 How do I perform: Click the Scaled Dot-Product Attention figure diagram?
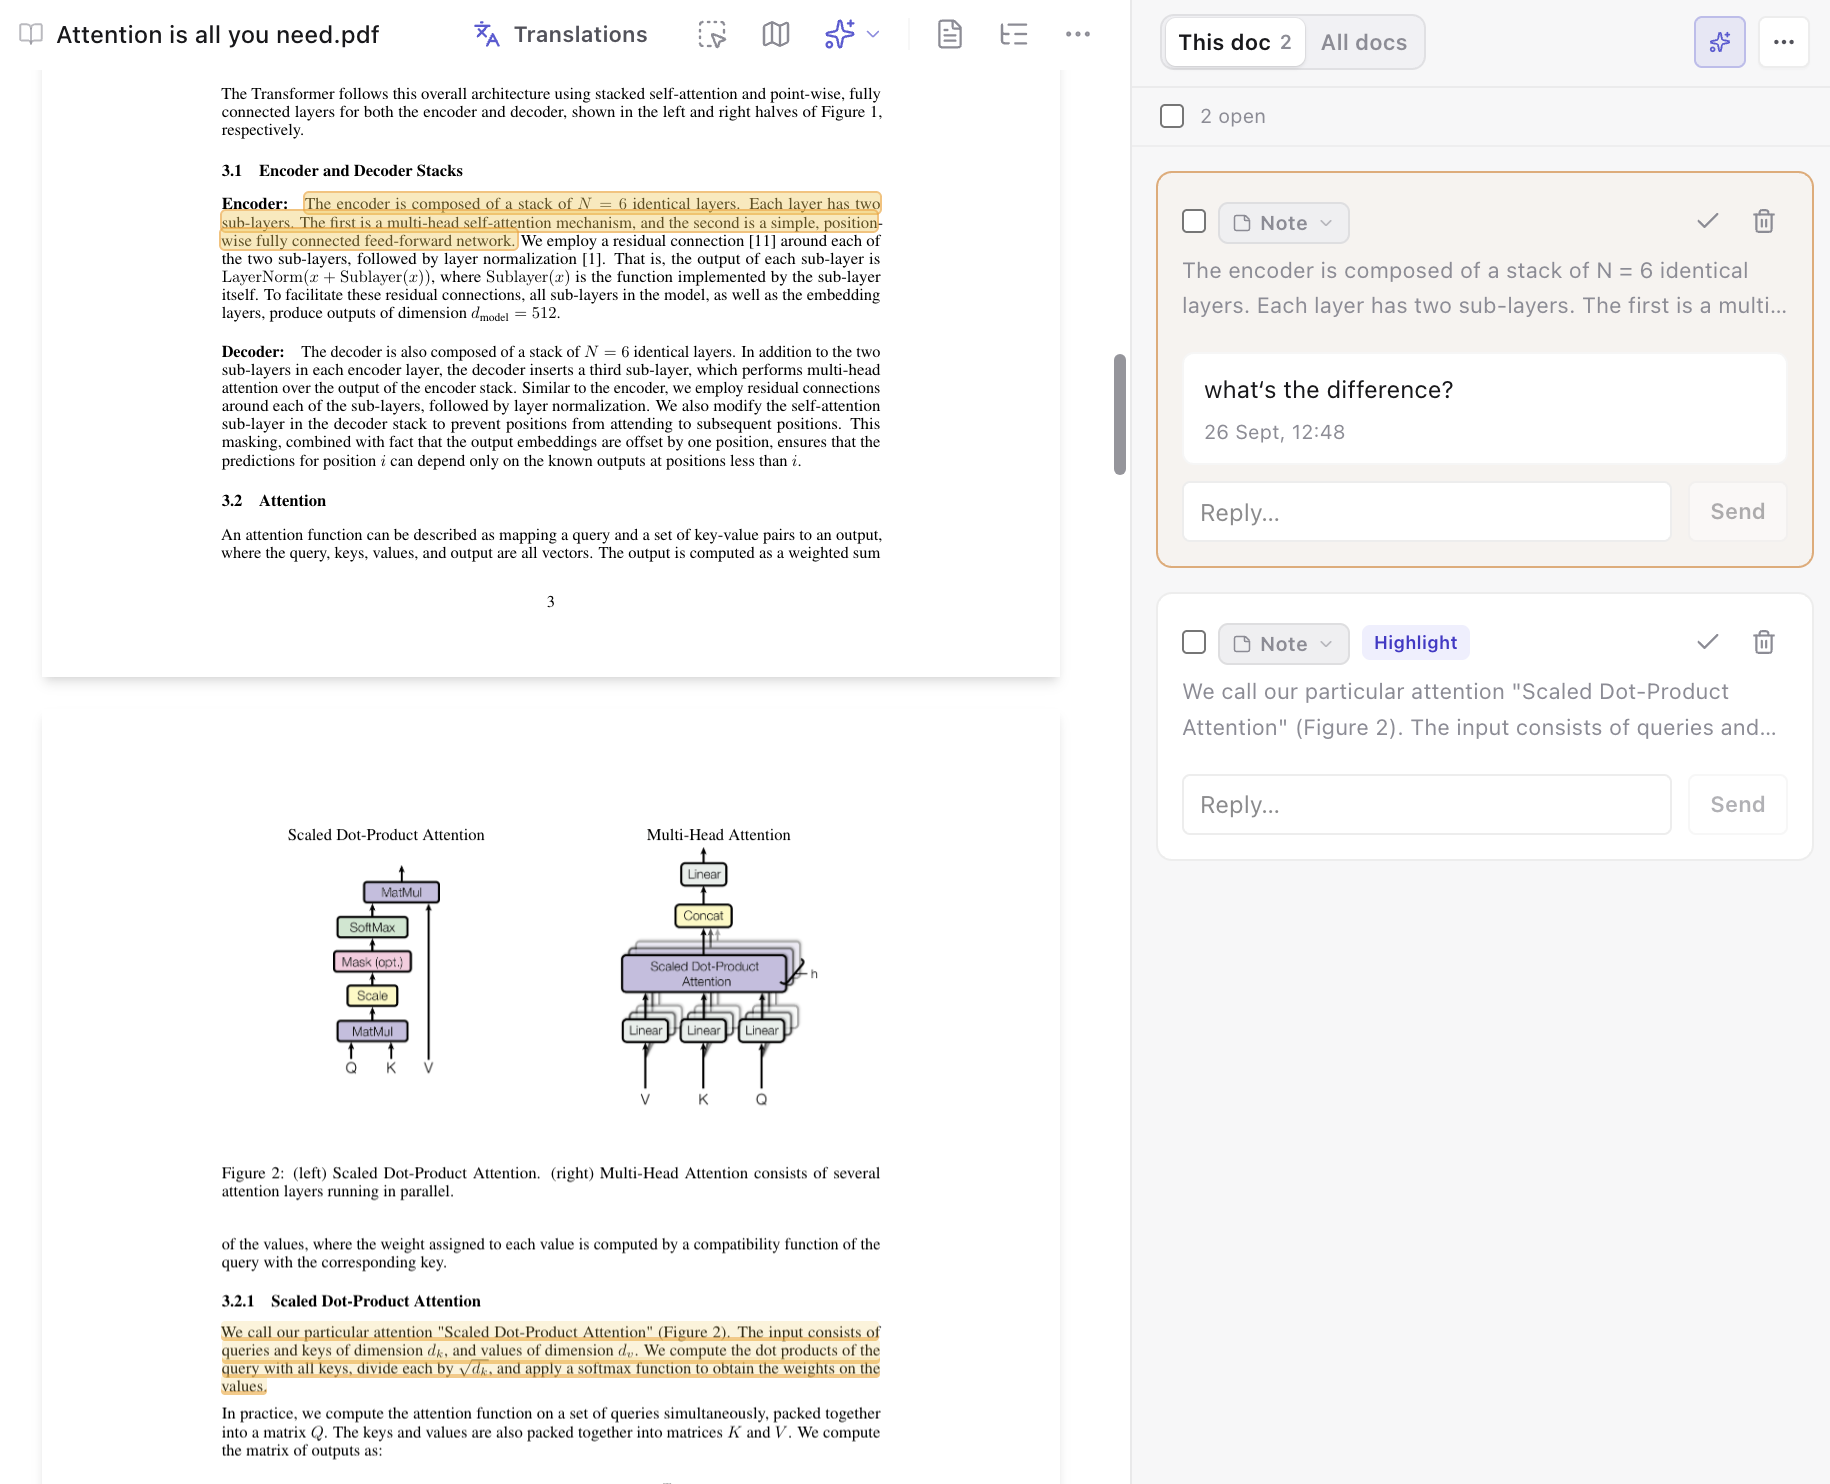[388, 970]
